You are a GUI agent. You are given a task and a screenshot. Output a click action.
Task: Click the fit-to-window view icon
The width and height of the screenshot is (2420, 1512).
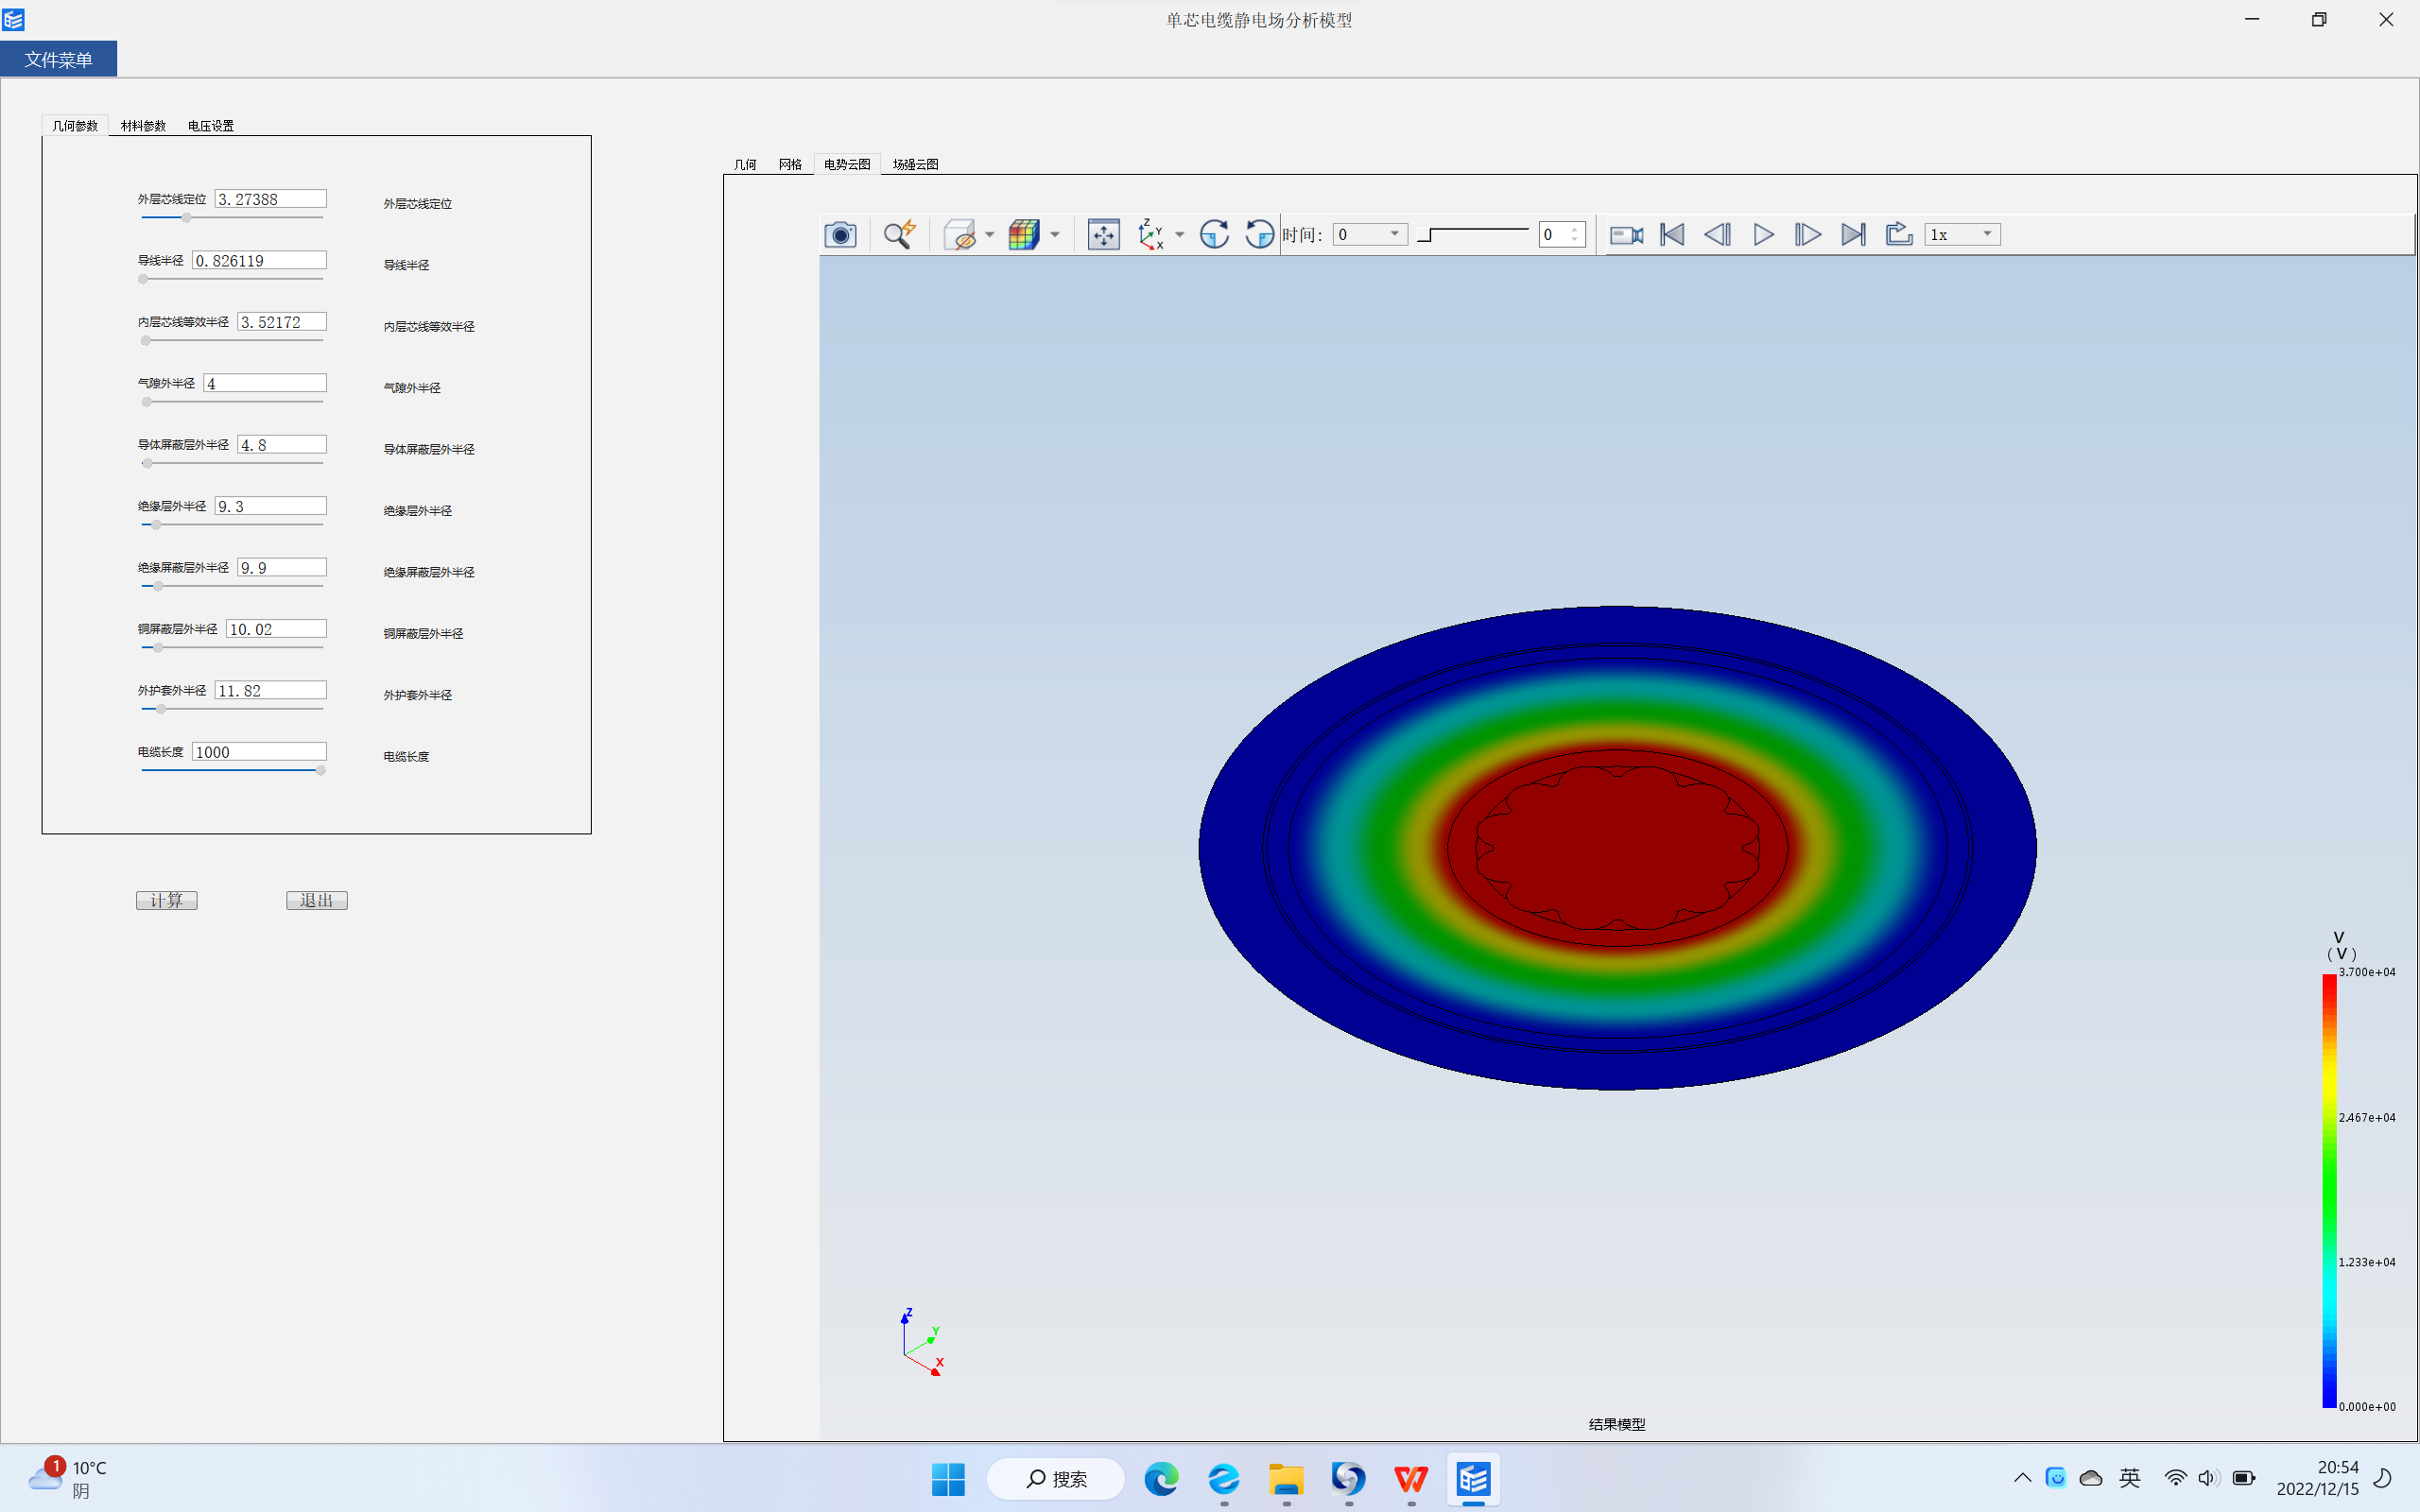point(1103,234)
